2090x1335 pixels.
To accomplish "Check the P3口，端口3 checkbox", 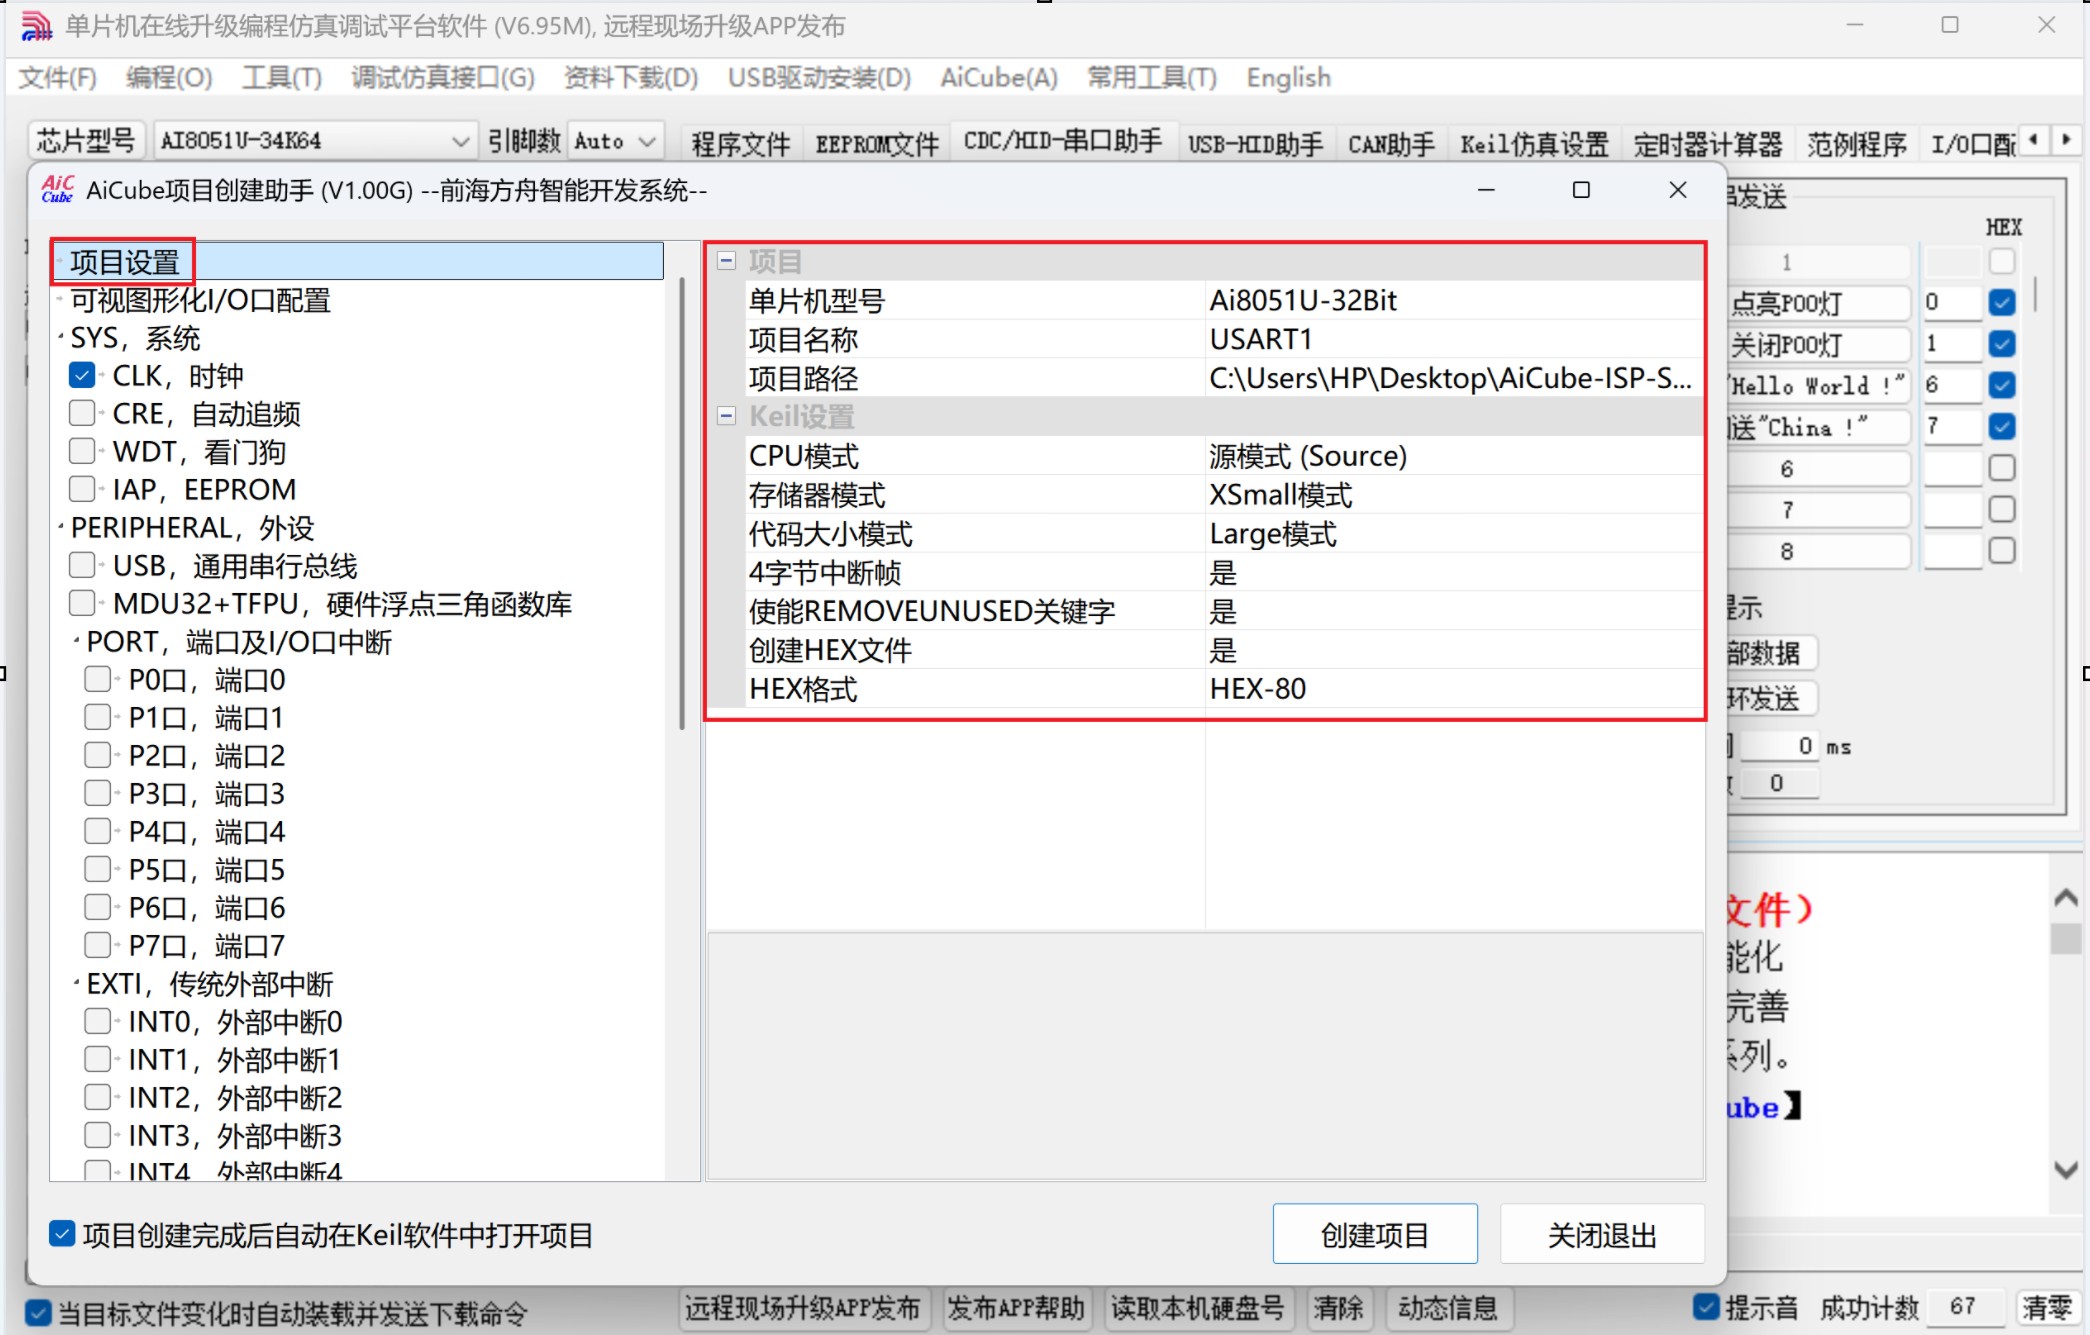I will (98, 793).
